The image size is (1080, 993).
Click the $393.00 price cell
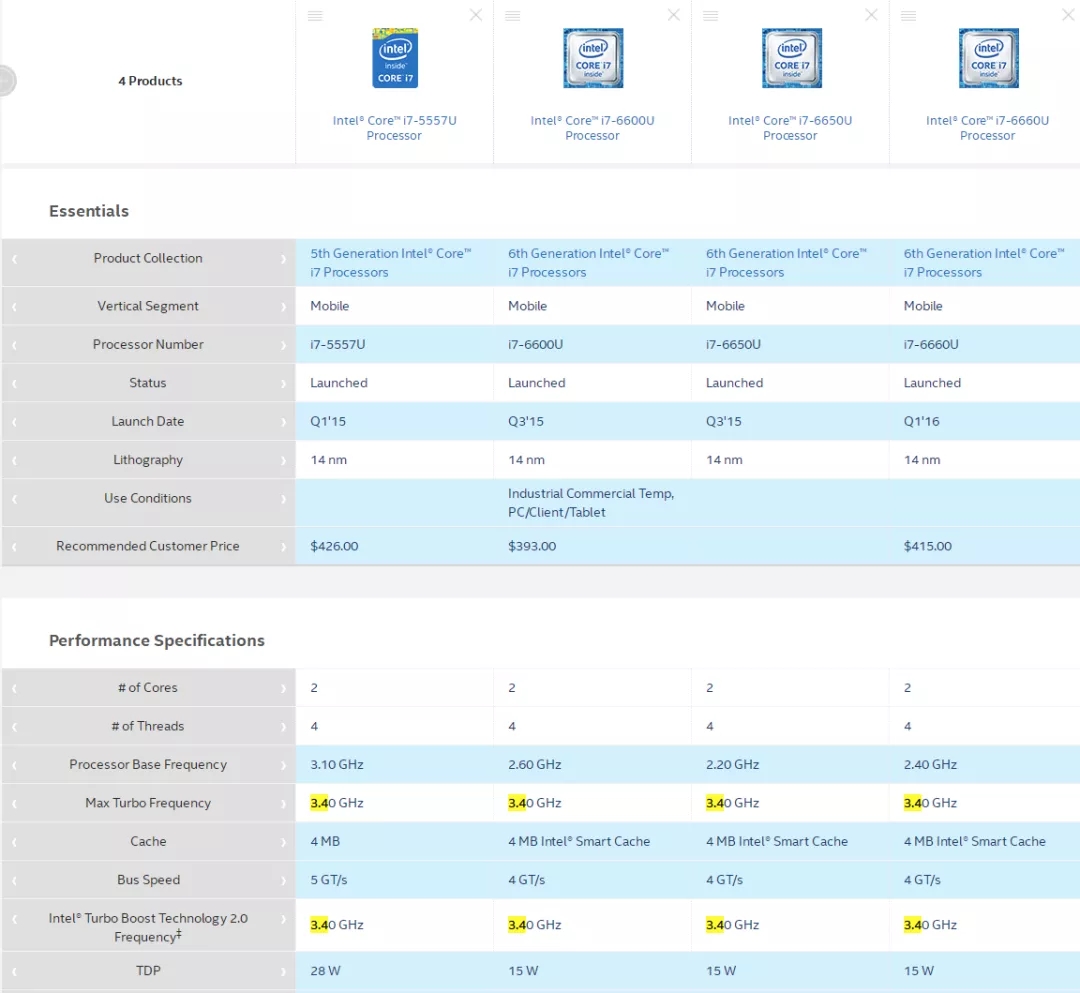tap(532, 546)
